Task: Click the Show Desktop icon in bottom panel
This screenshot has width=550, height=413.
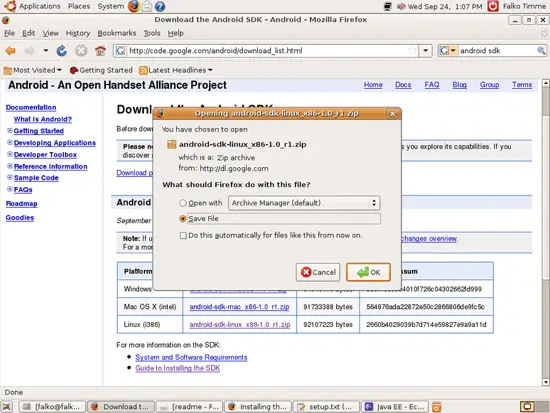Action: coord(7,407)
